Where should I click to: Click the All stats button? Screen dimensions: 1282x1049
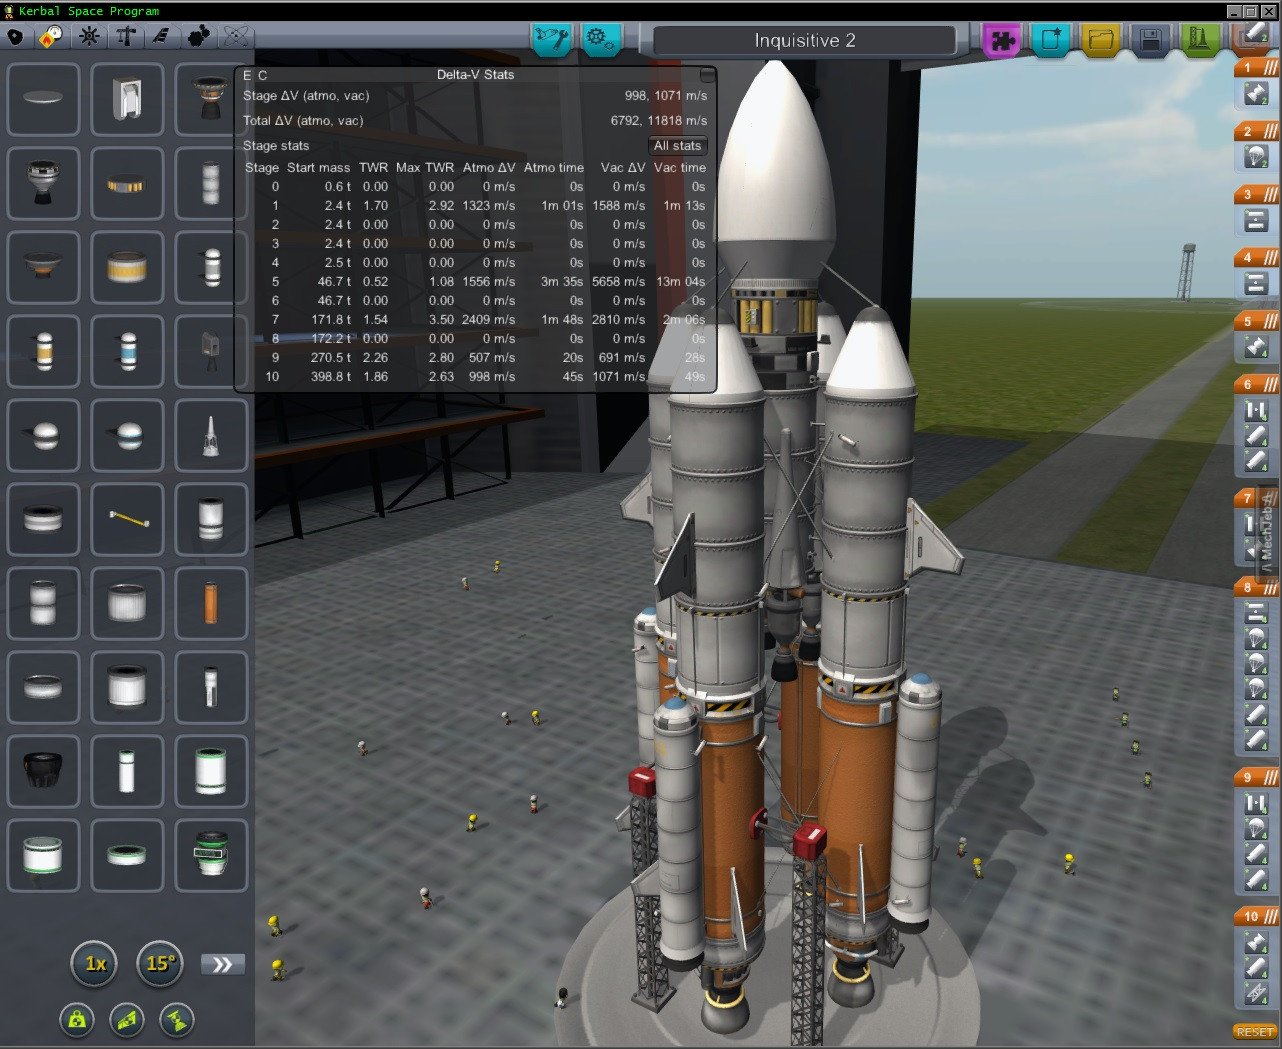coord(677,146)
